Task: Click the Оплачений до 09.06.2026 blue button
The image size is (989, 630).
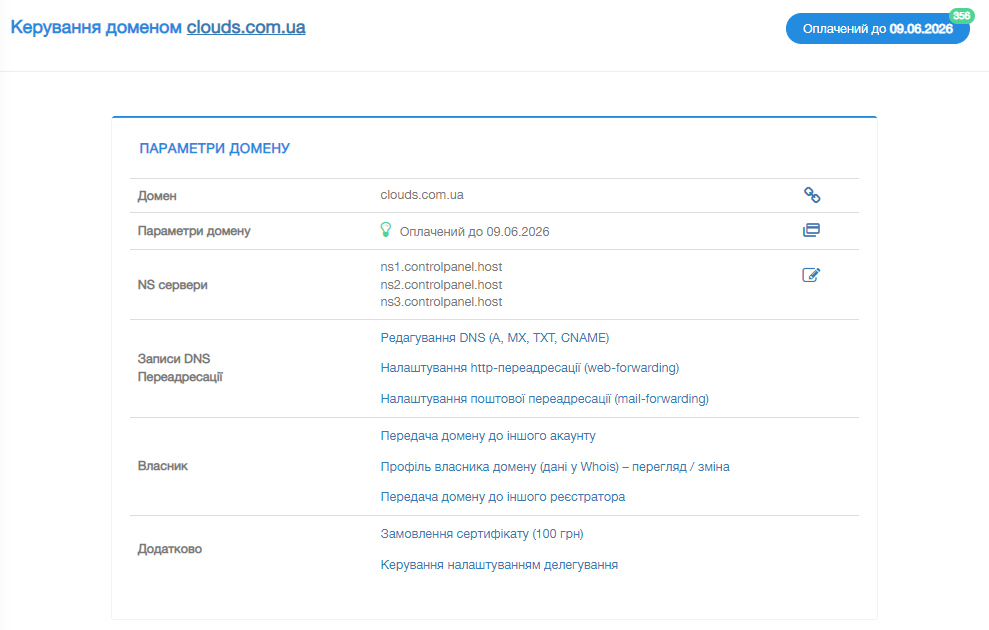Action: (877, 29)
